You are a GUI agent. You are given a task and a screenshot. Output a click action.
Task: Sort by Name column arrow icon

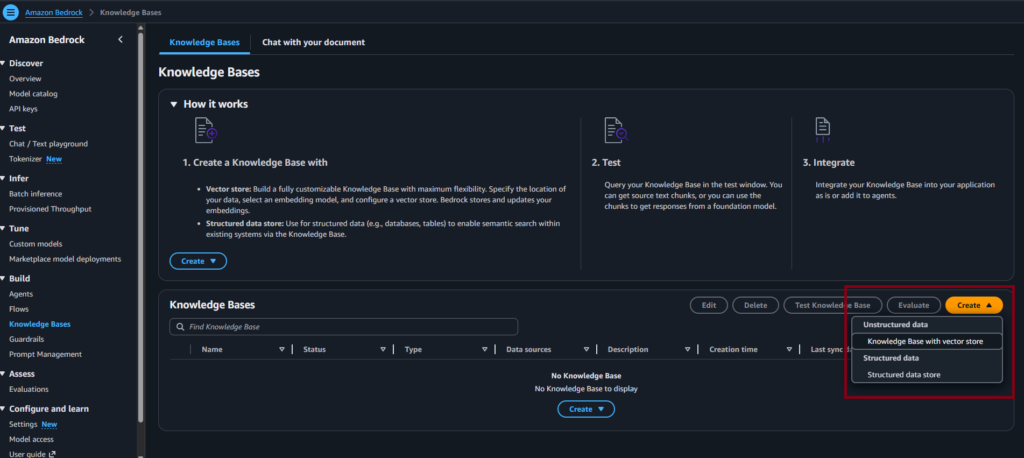click(281, 350)
